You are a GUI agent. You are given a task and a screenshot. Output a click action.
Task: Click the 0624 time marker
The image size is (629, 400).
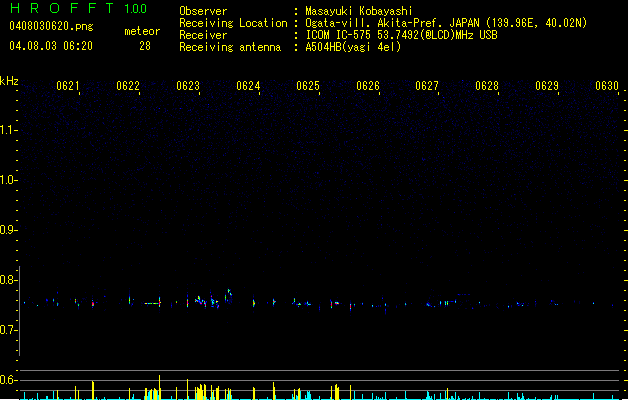(x=248, y=86)
